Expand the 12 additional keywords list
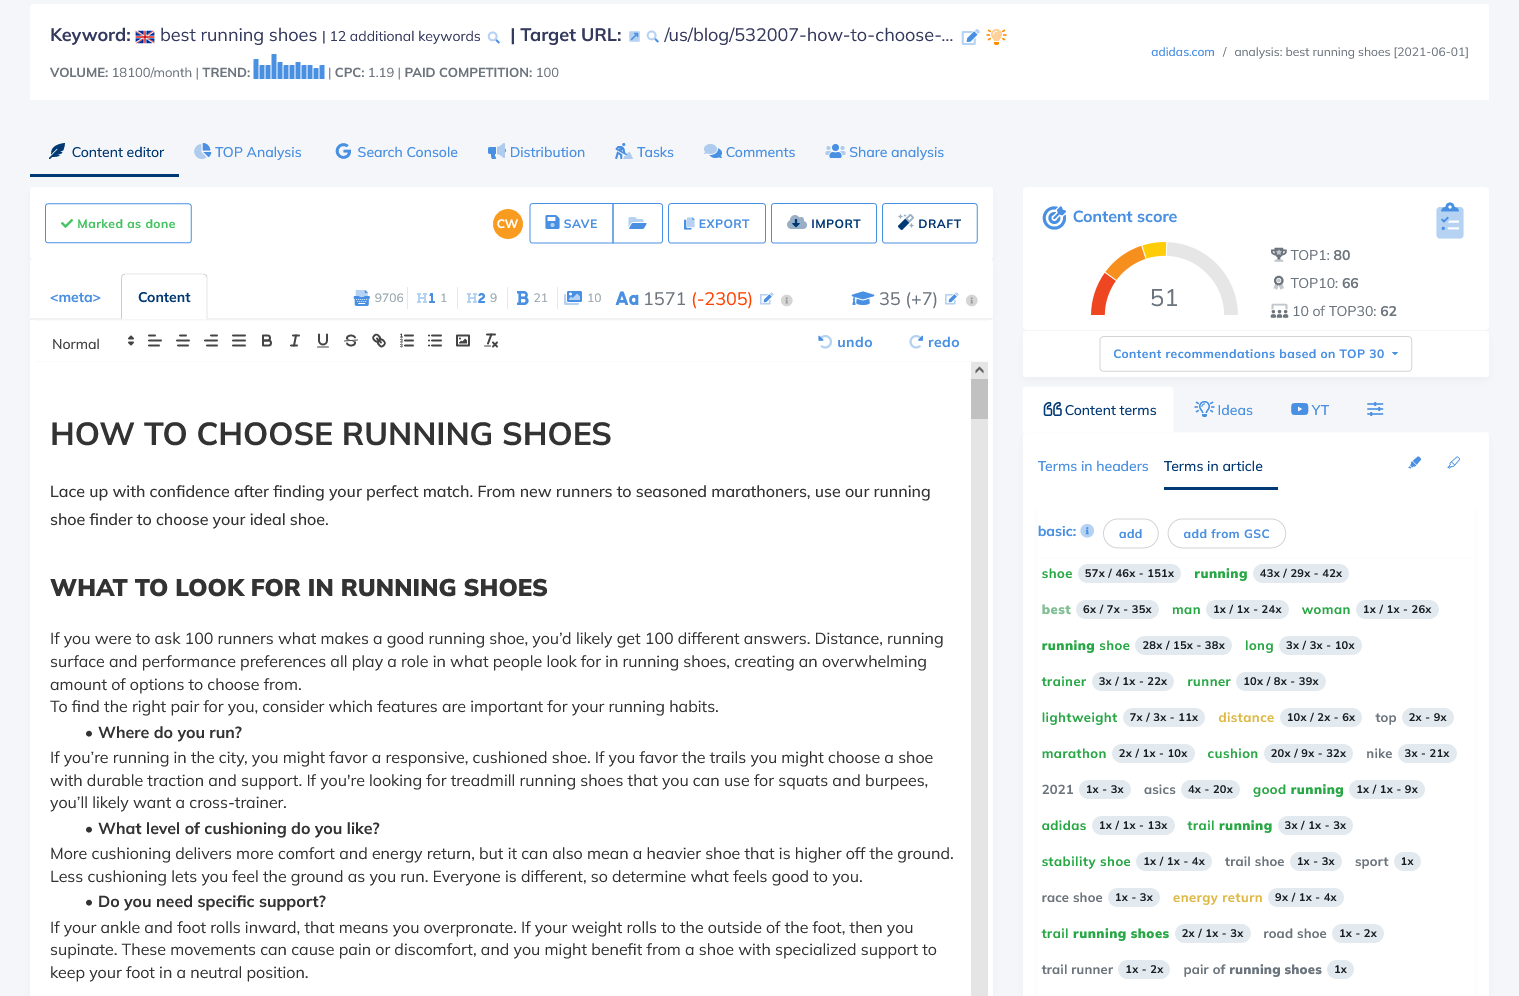The image size is (1519, 996). pos(406,37)
